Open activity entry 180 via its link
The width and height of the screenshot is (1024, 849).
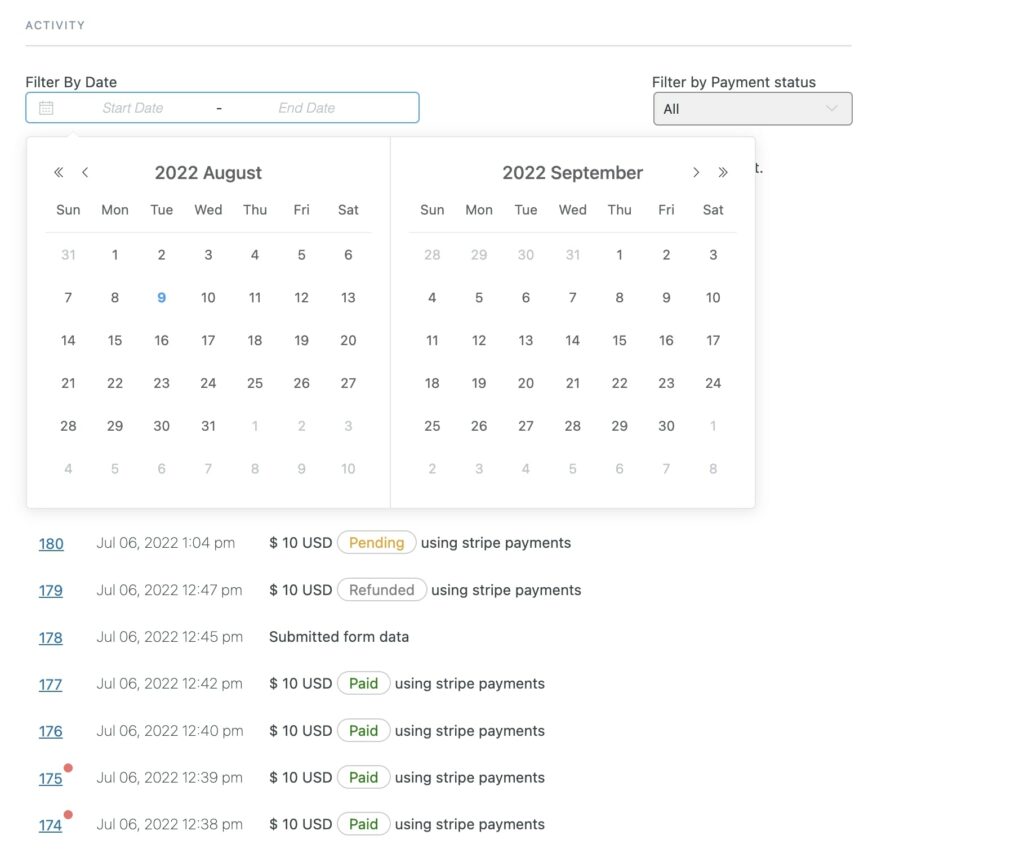coord(51,544)
